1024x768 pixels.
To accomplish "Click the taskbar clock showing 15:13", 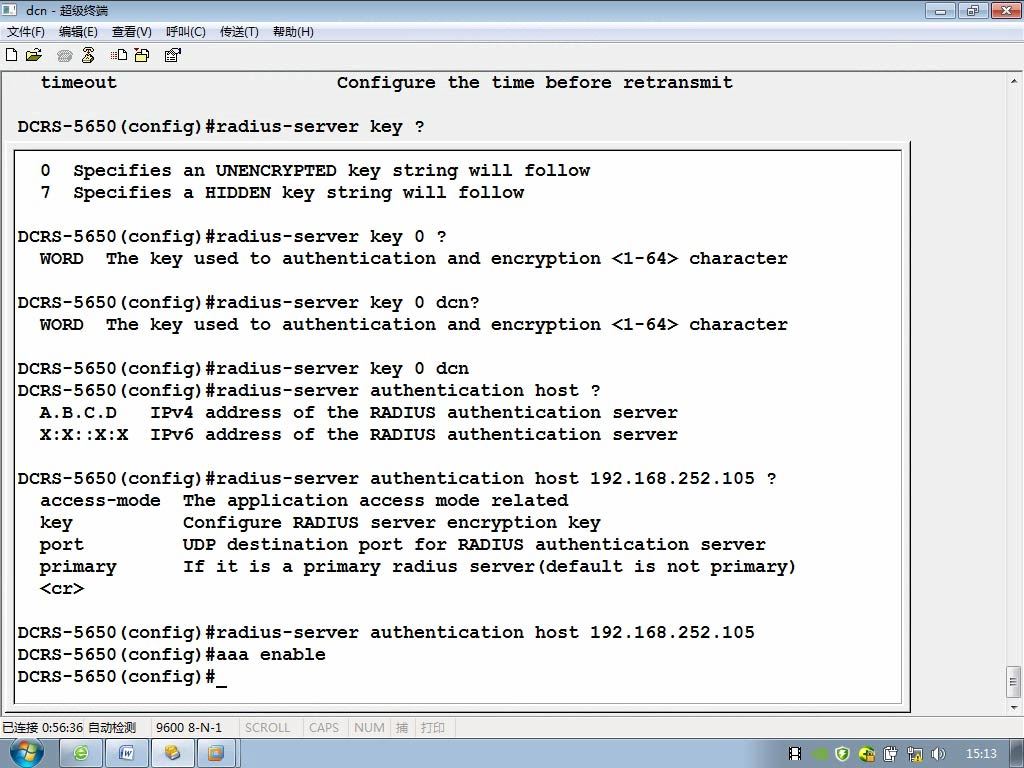I will pos(981,754).
